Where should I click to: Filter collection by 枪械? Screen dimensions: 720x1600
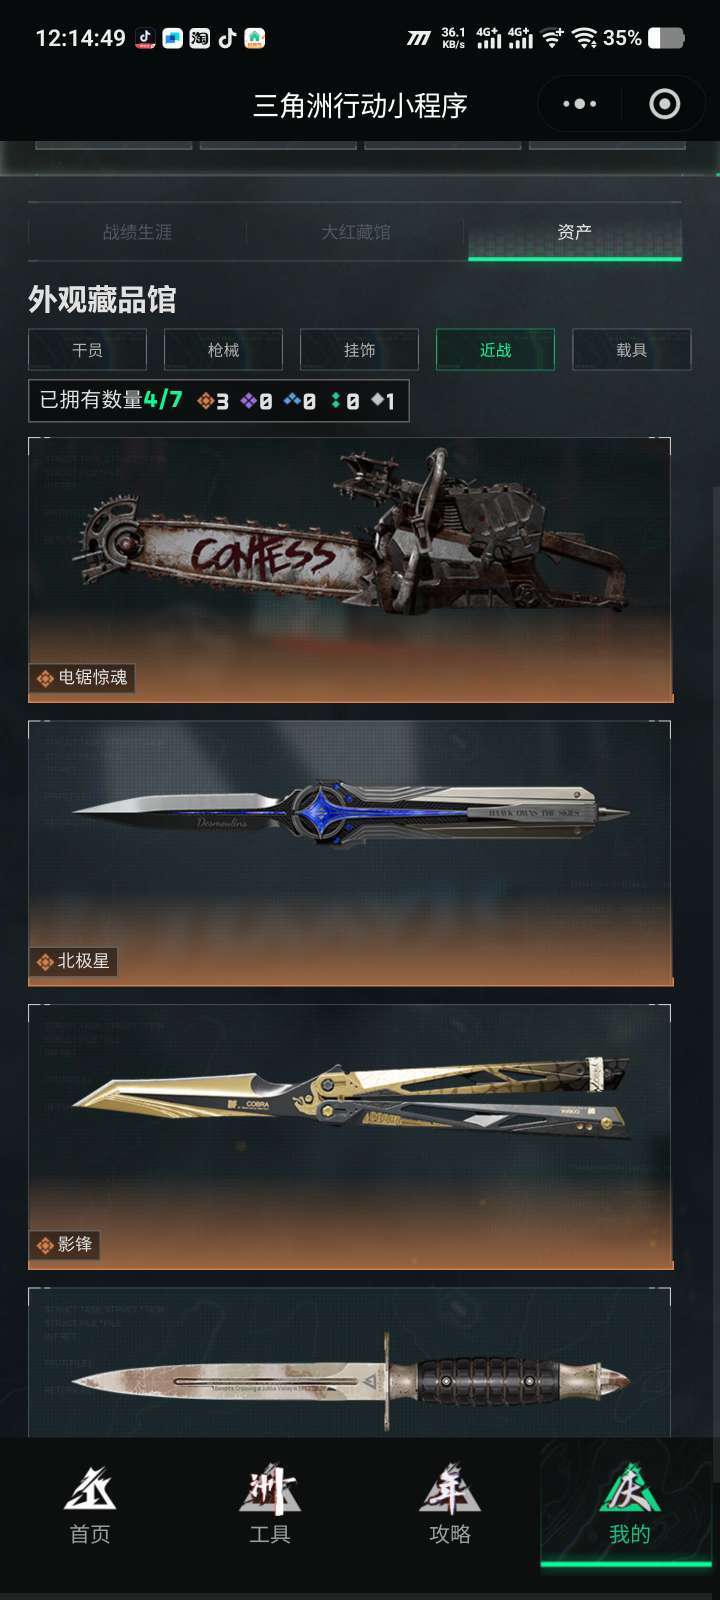223,350
